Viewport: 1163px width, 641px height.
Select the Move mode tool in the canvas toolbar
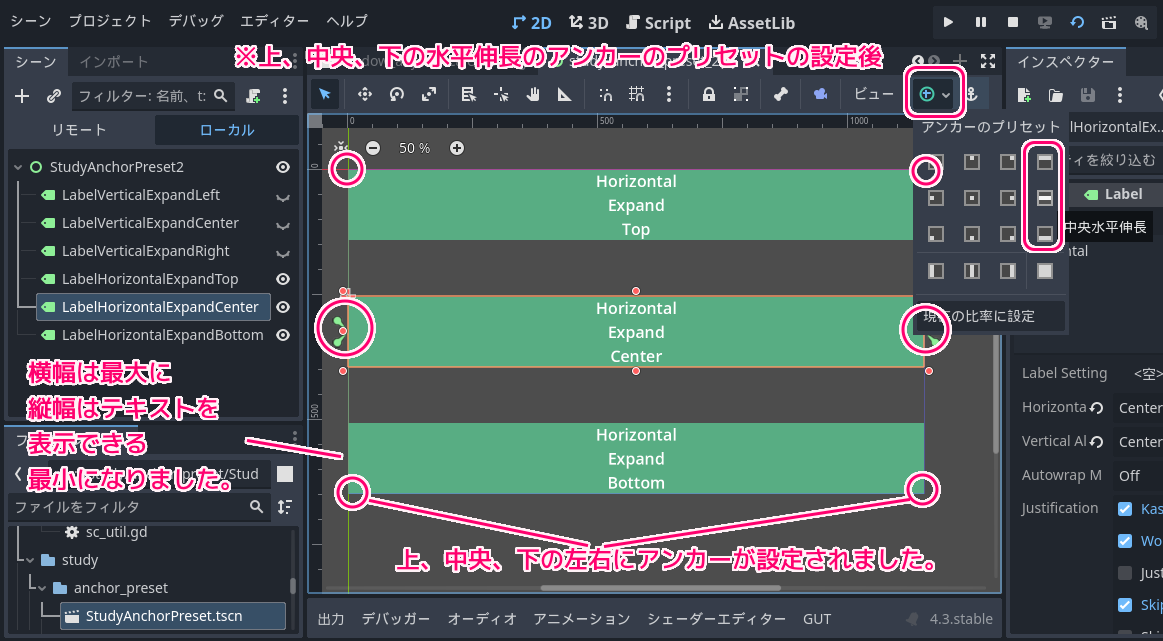pyautogui.click(x=364, y=94)
